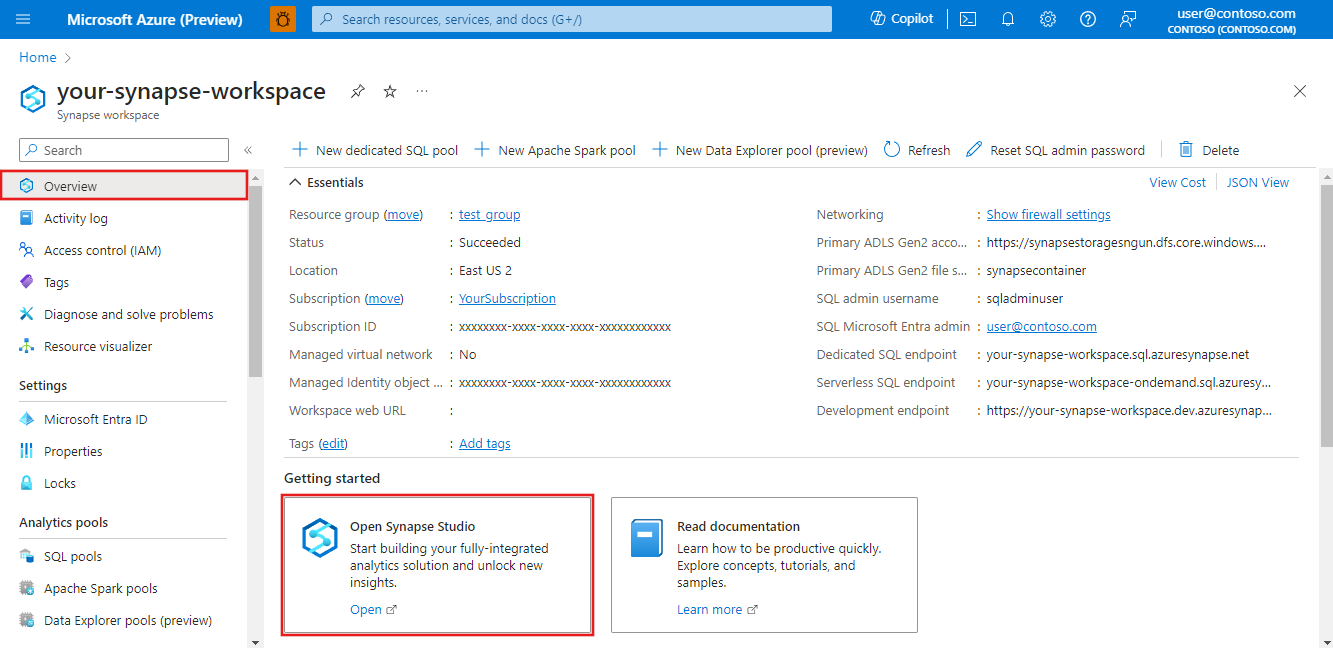Screen dimensions: 1333x648
Task: Open the Cloud Shell terminal
Action: coord(967,18)
